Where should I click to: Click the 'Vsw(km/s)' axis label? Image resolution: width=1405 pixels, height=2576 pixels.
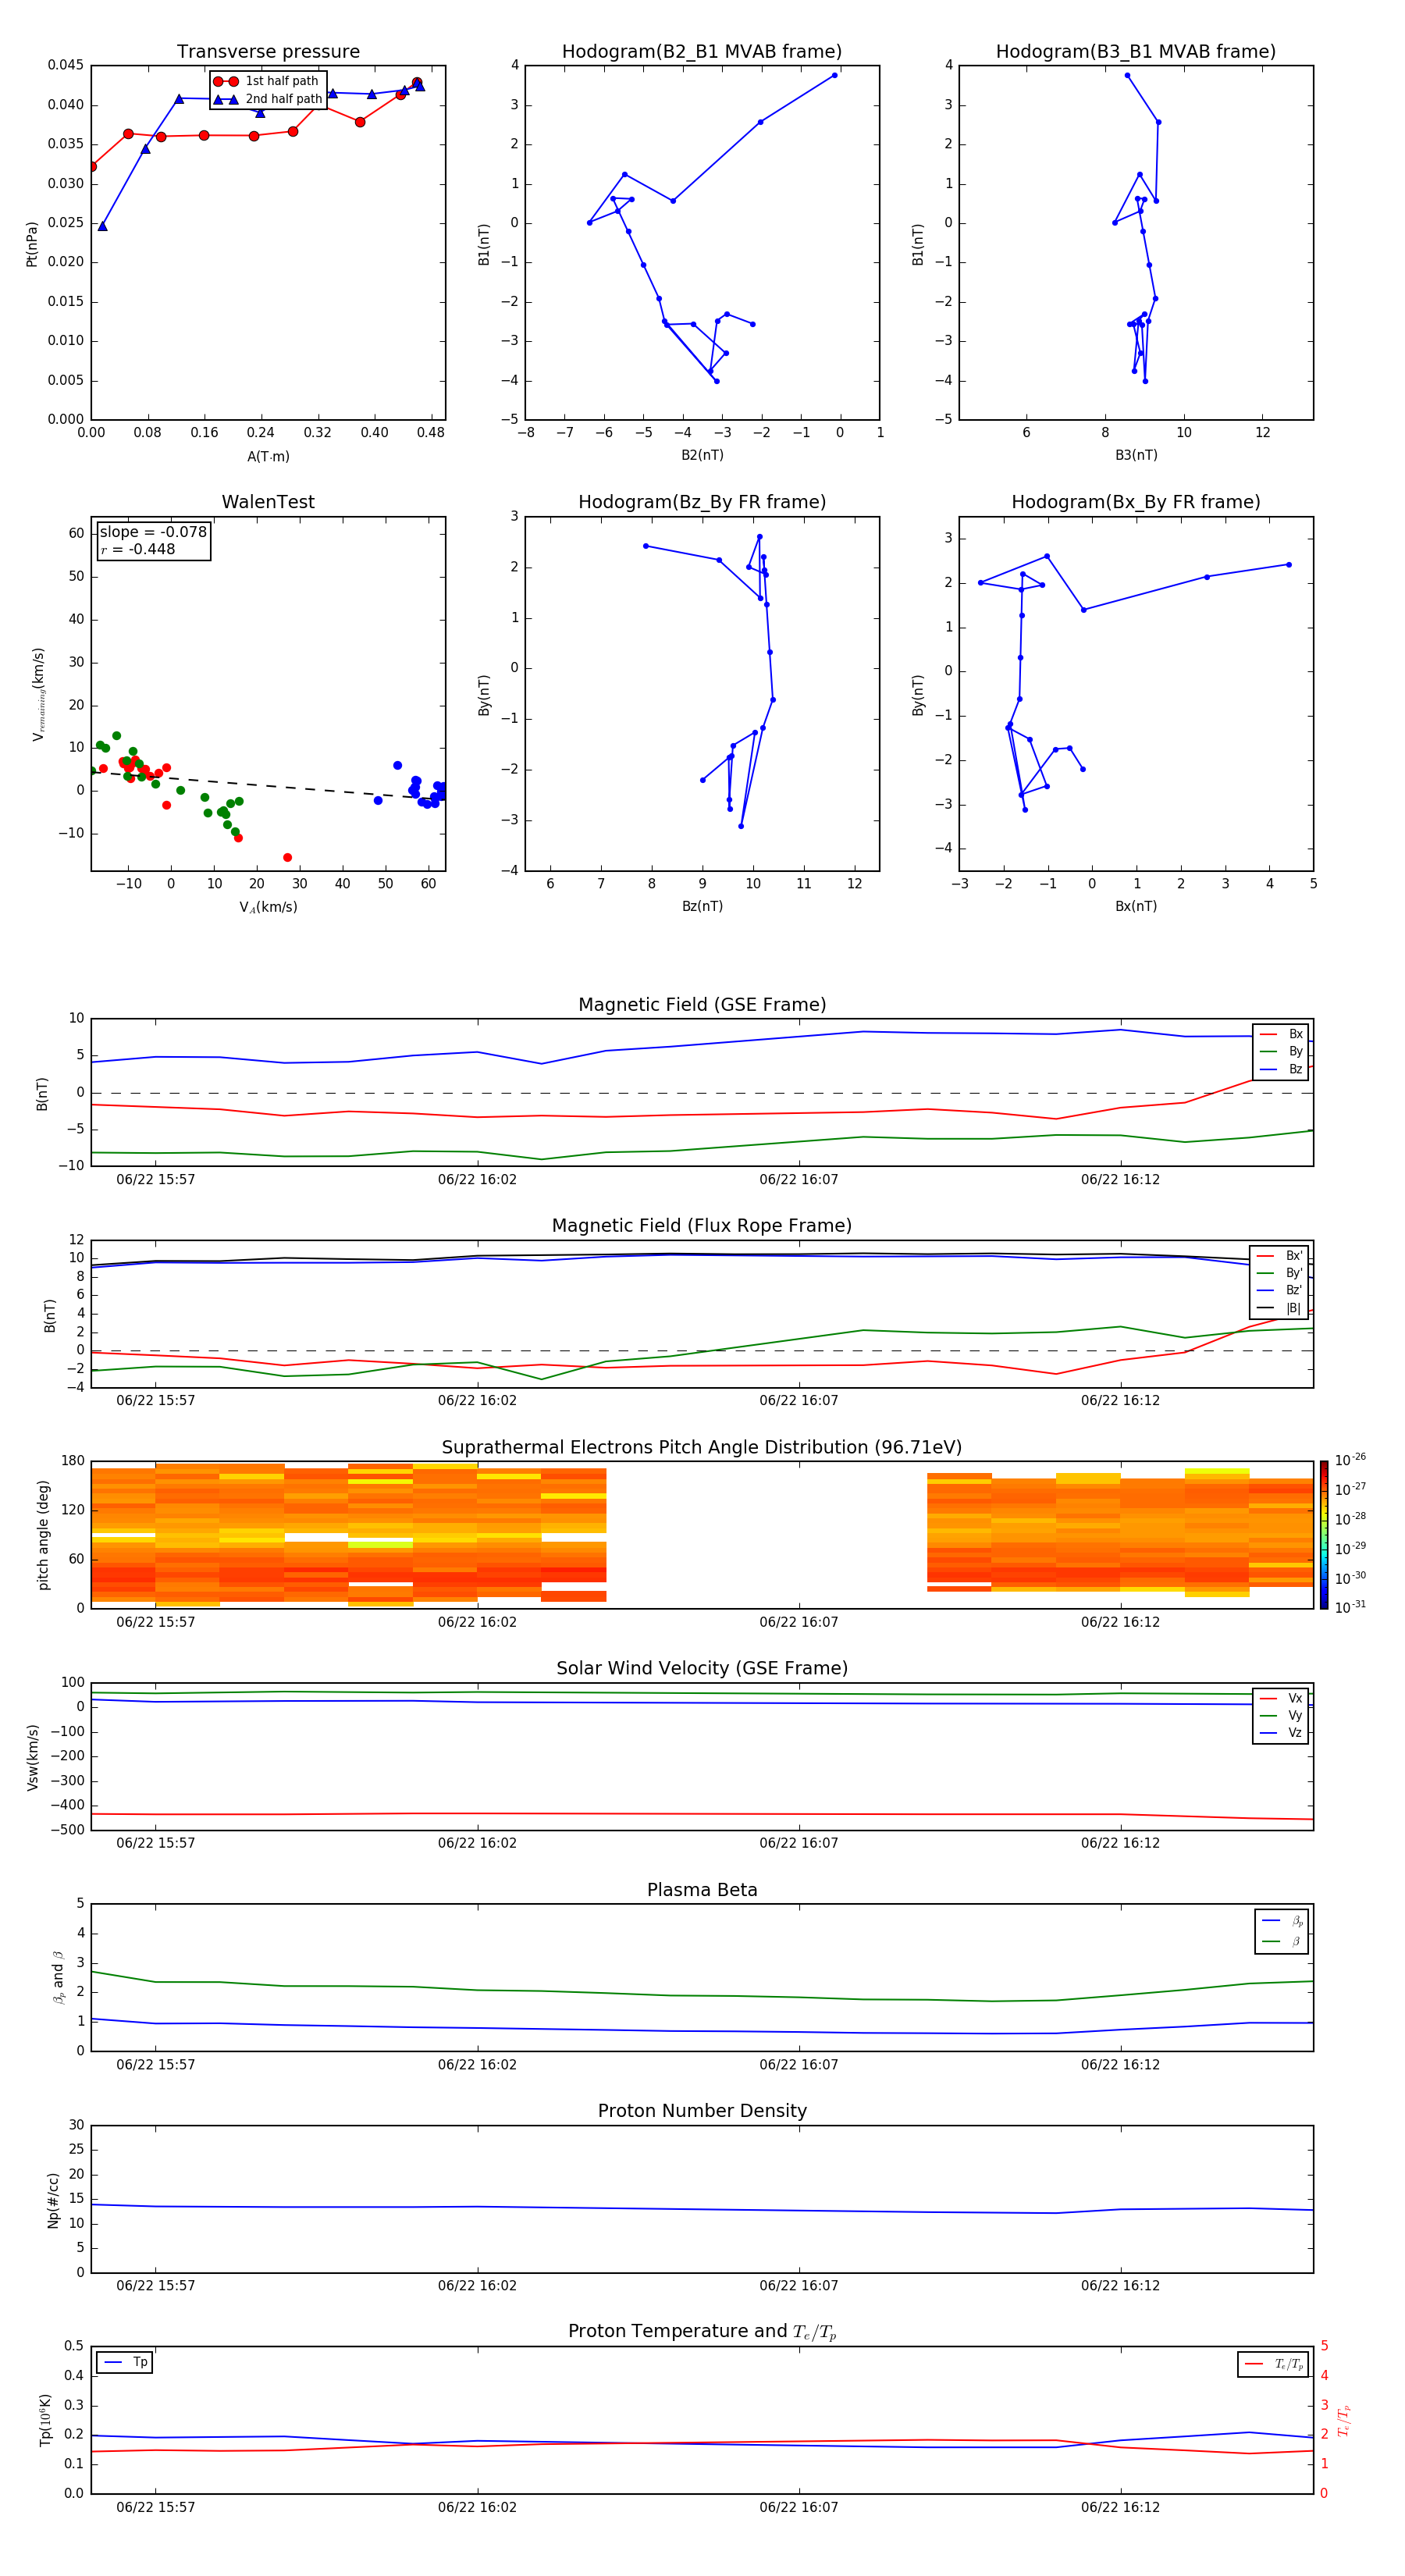[33, 1757]
